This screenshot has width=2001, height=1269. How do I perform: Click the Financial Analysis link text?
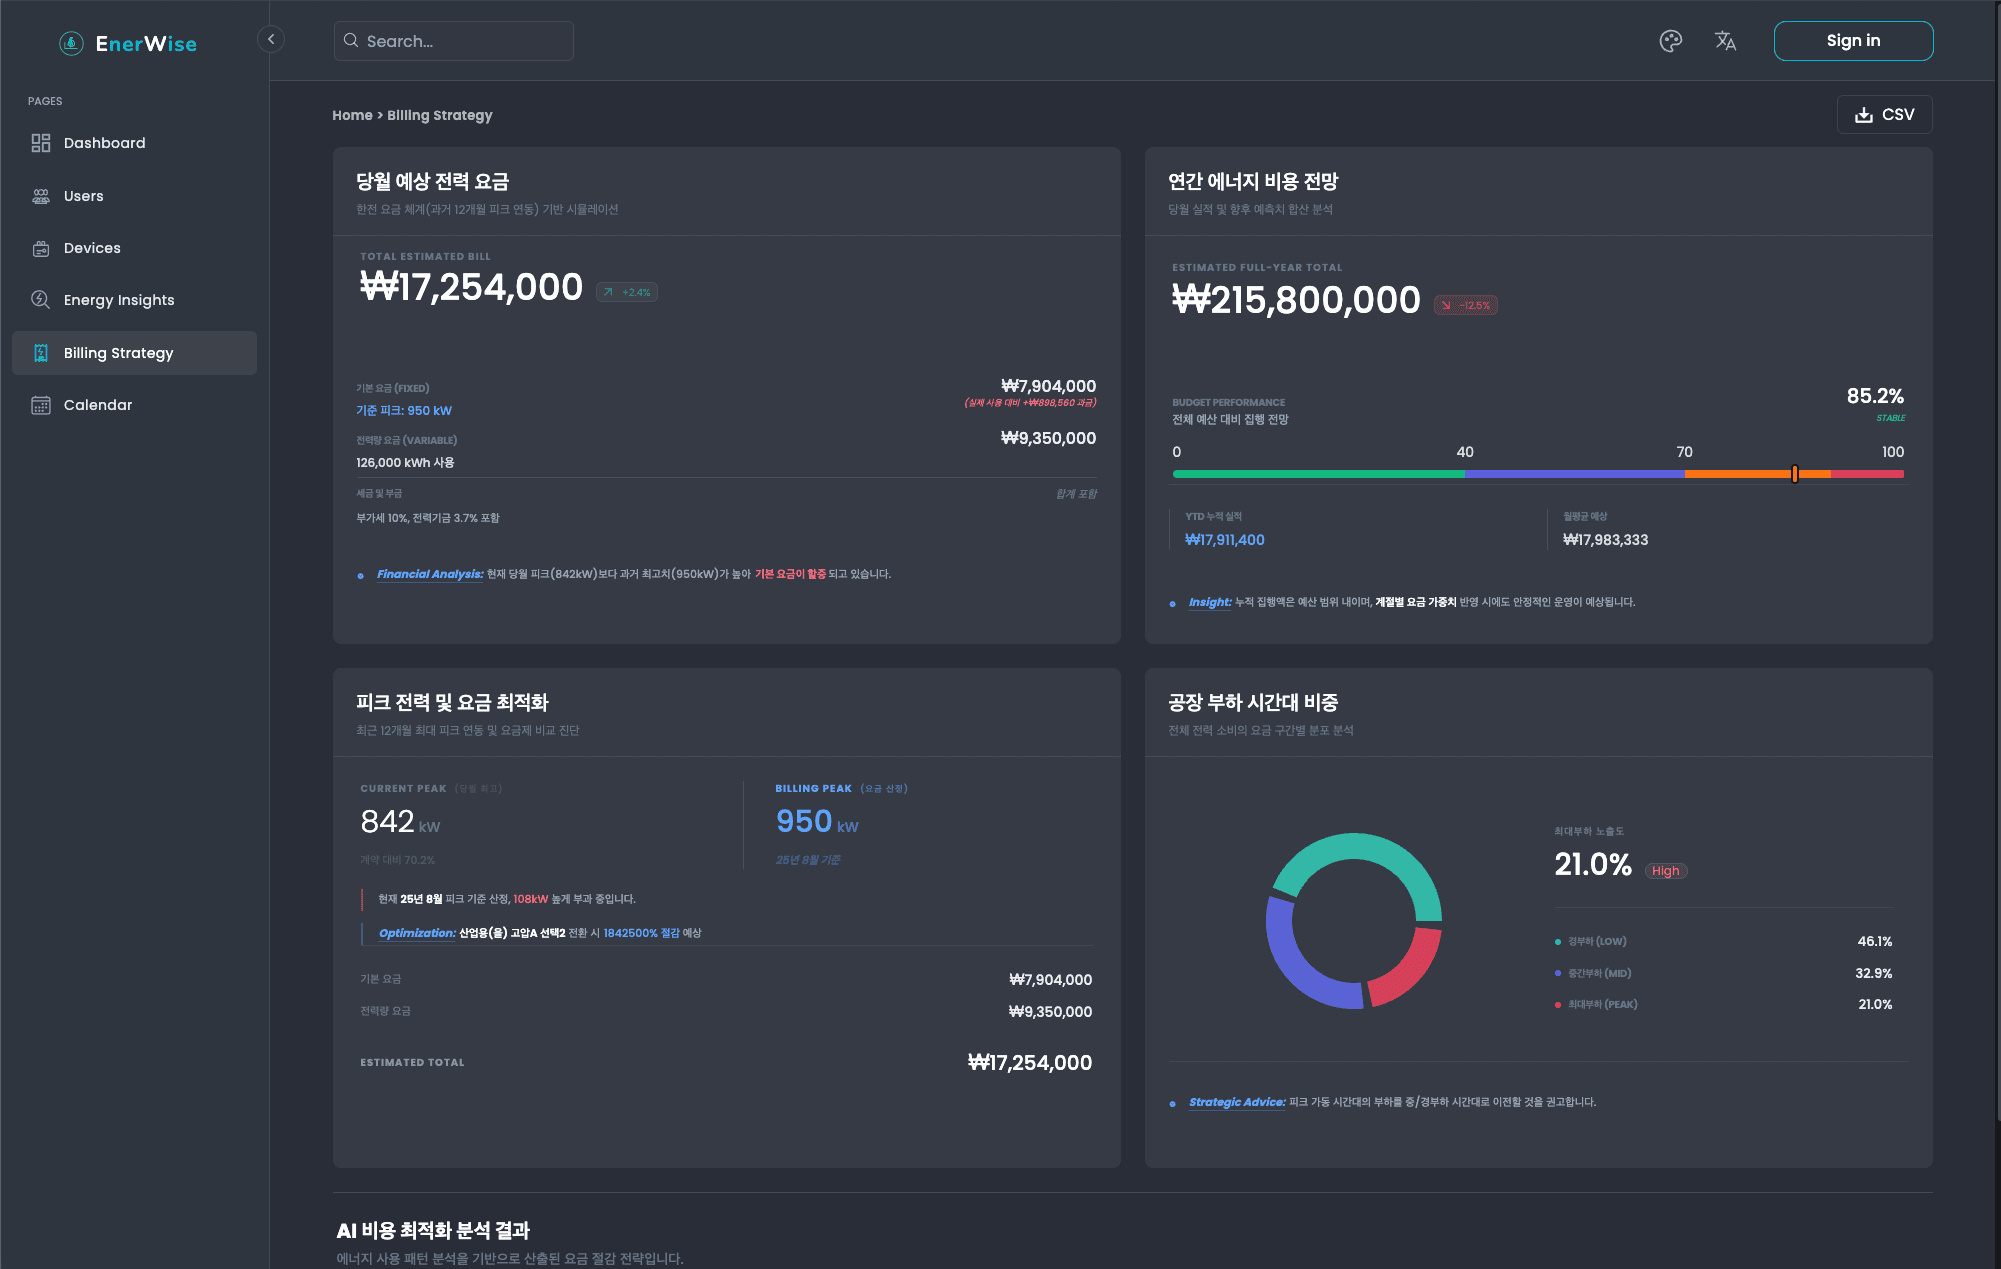pyautogui.click(x=430, y=574)
